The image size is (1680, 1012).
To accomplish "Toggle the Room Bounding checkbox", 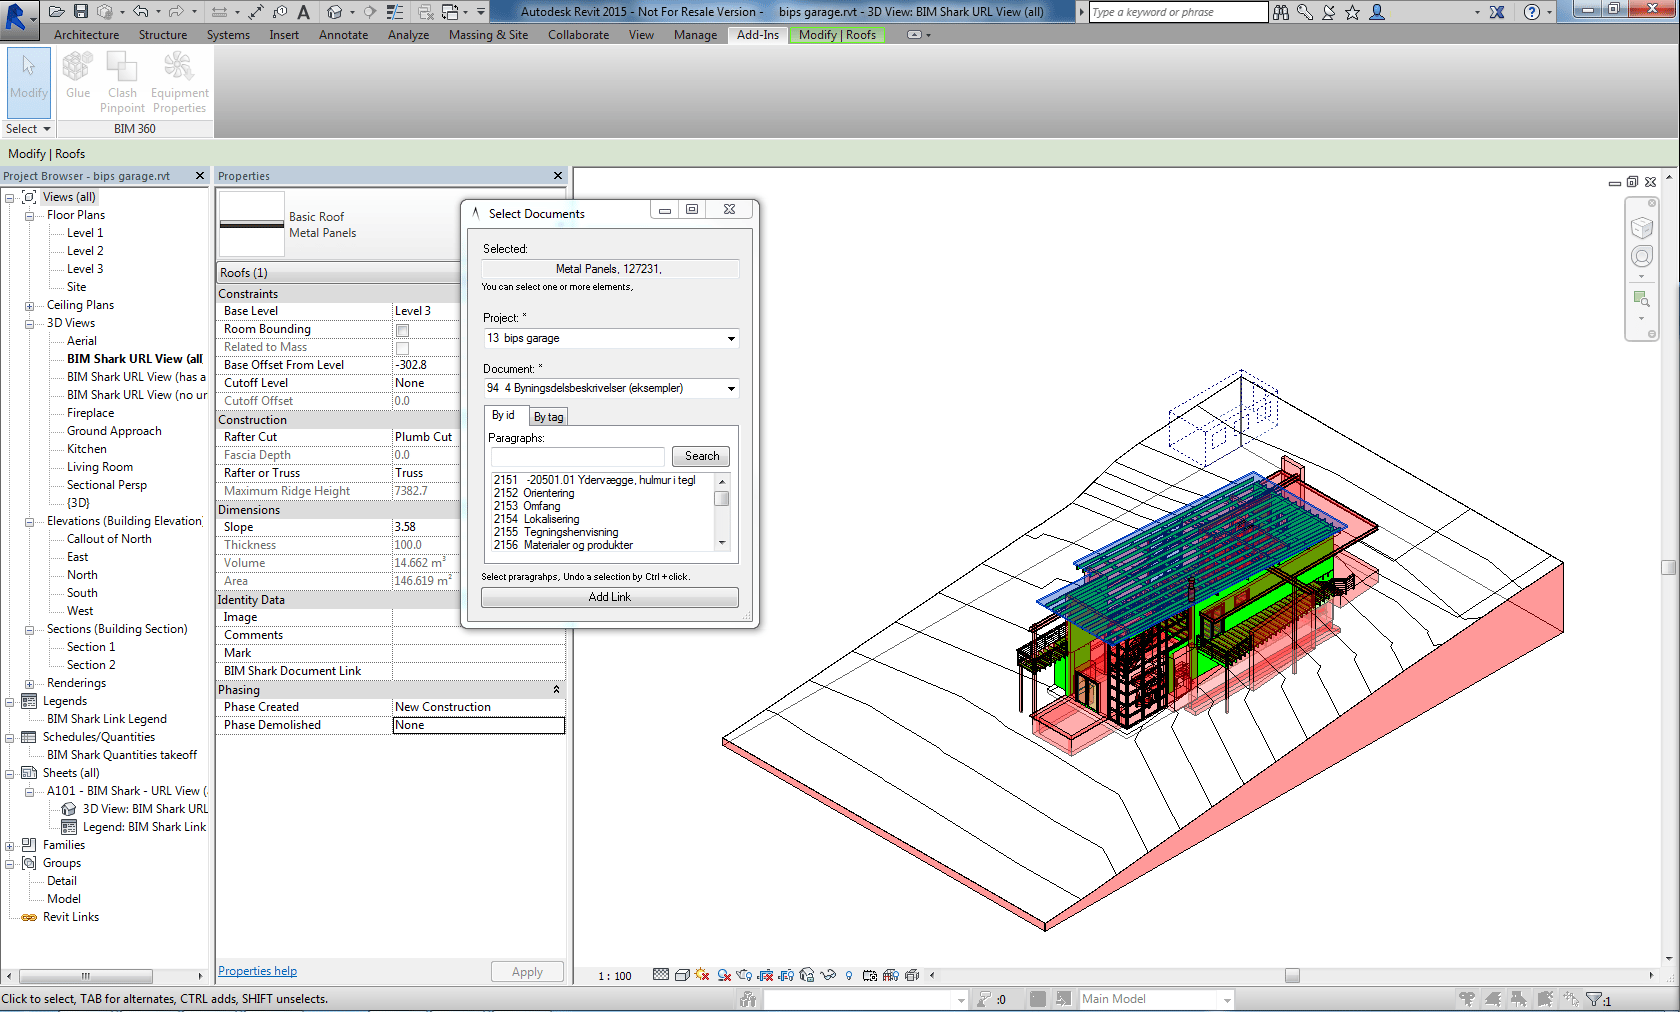I will click(402, 330).
